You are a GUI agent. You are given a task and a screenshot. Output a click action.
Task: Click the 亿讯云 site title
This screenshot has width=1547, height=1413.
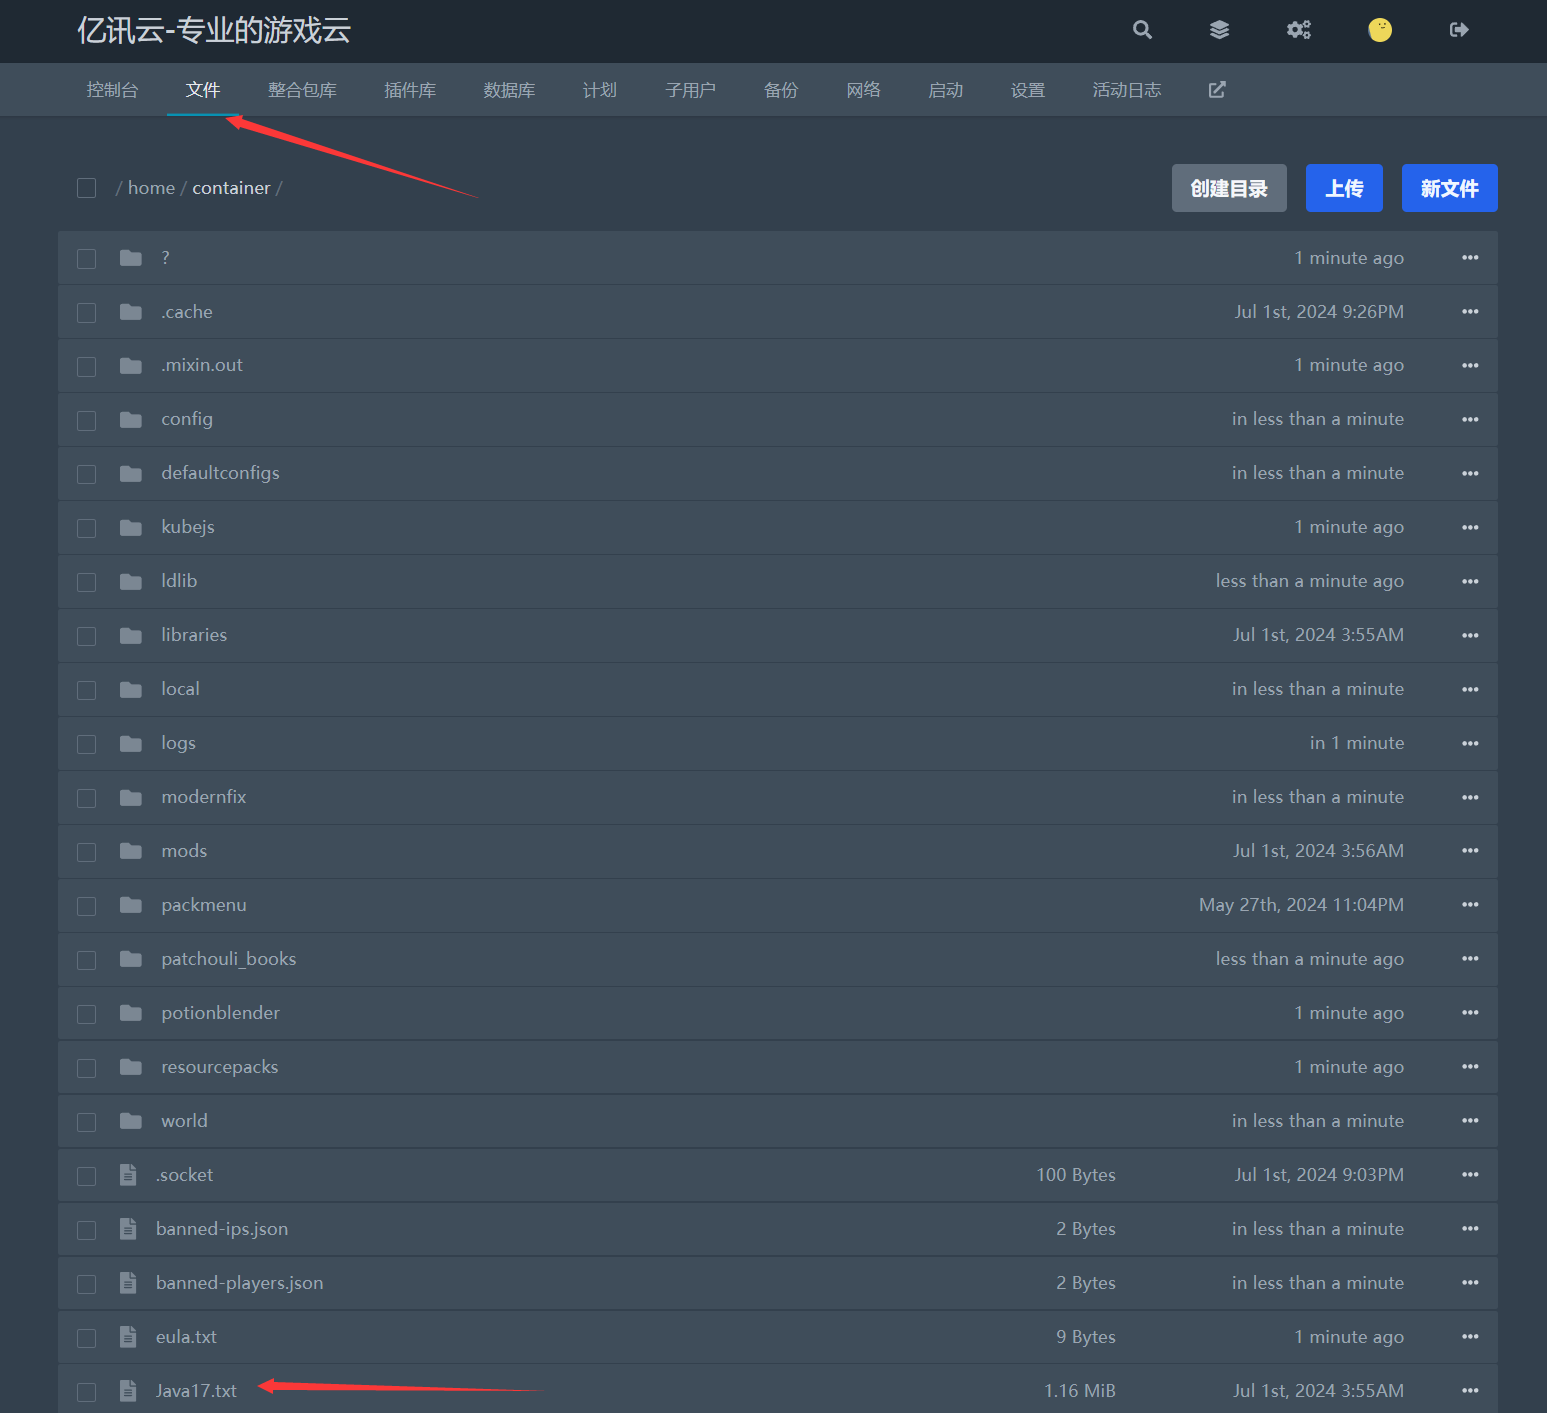(x=214, y=30)
